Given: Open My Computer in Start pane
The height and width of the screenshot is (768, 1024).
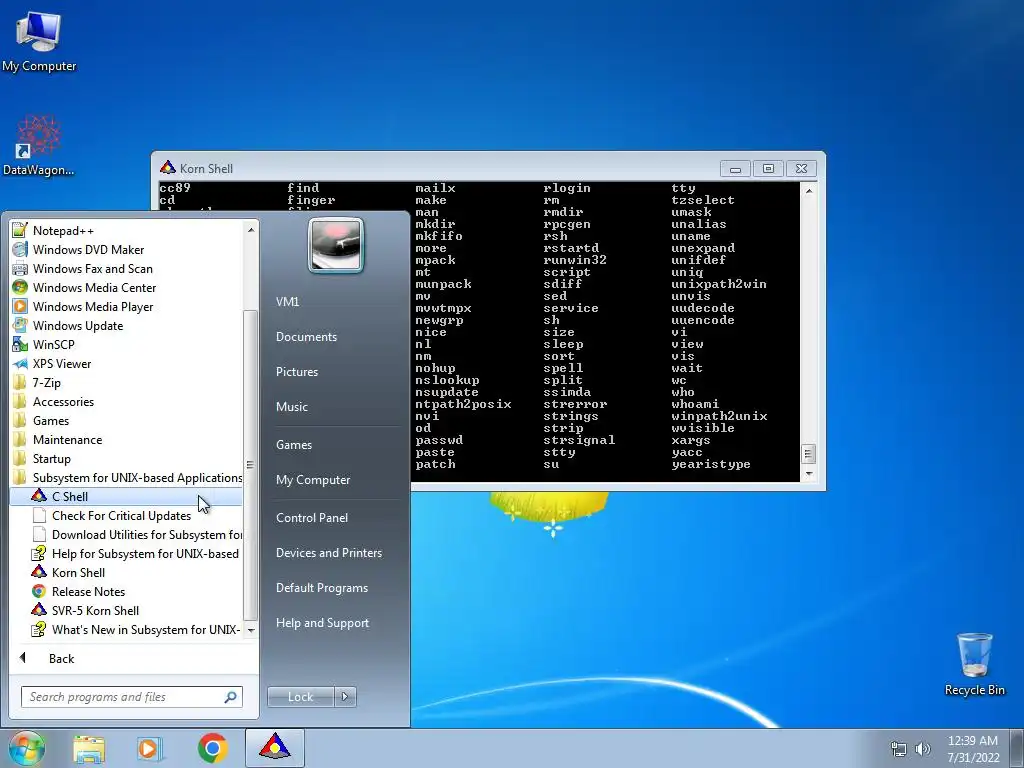Looking at the screenshot, I should pyautogui.click(x=313, y=480).
